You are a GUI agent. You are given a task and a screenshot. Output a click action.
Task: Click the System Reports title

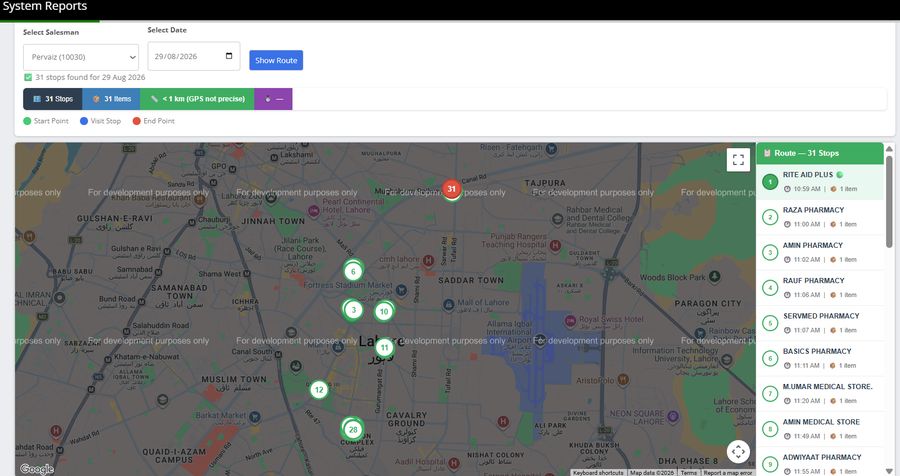45,6
